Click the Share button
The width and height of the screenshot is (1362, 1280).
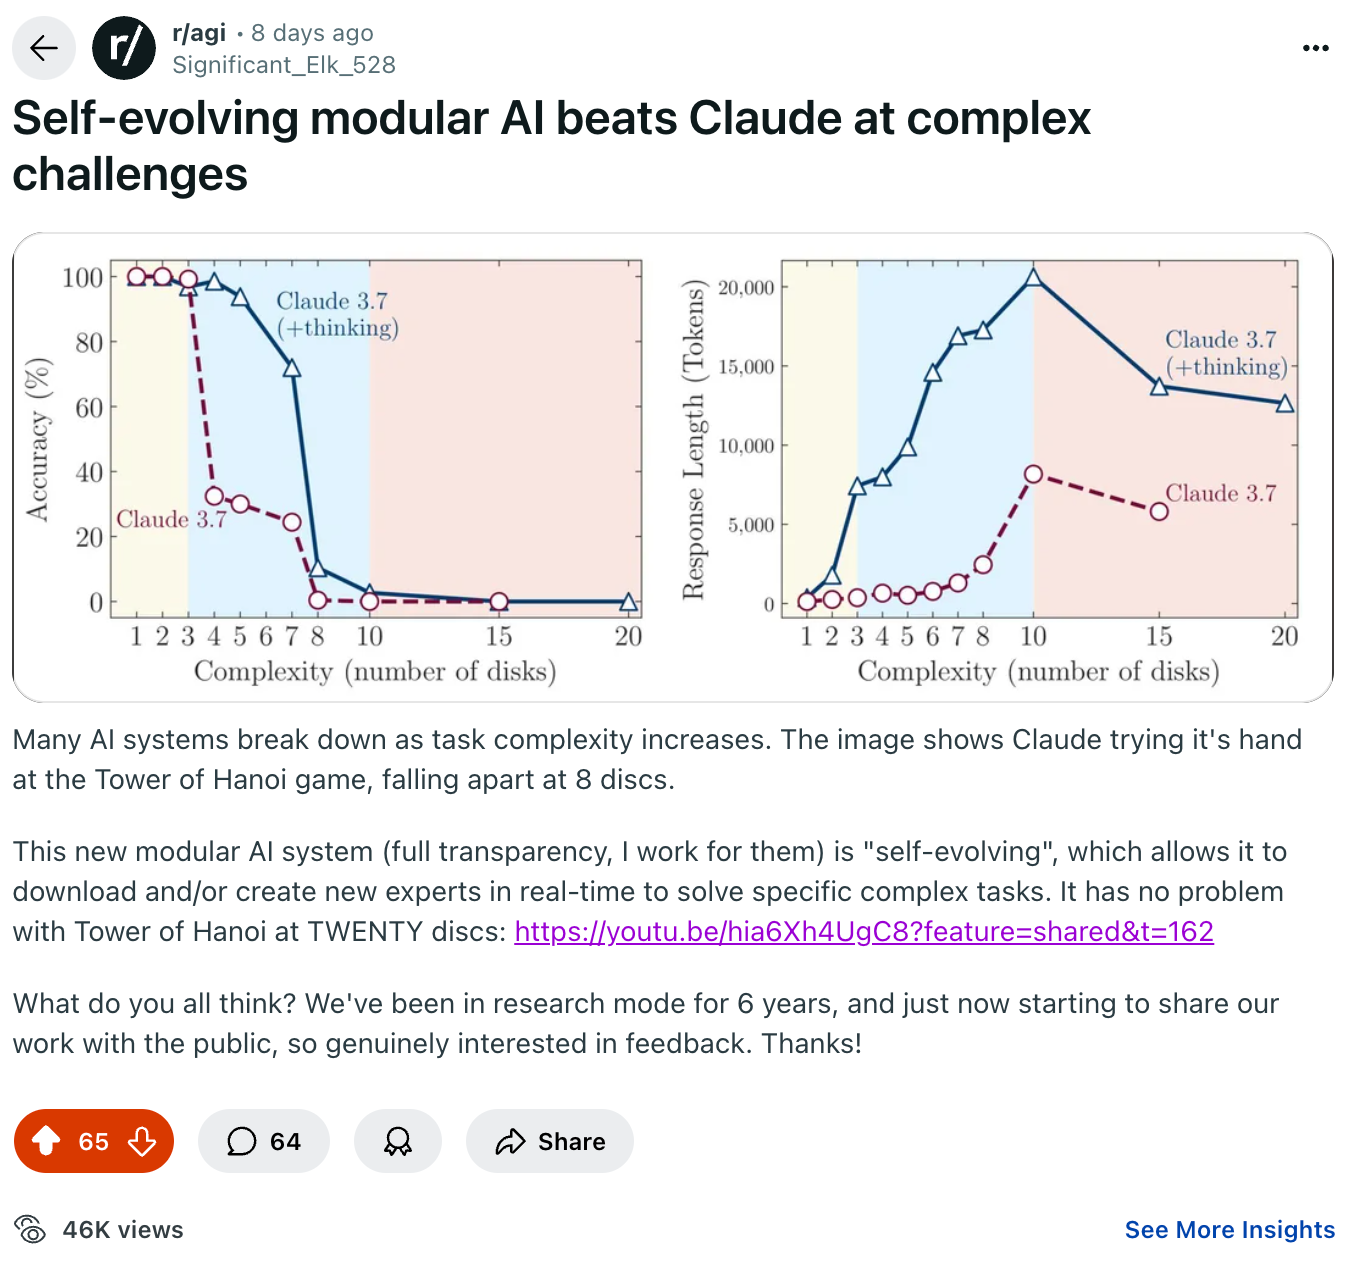click(549, 1141)
